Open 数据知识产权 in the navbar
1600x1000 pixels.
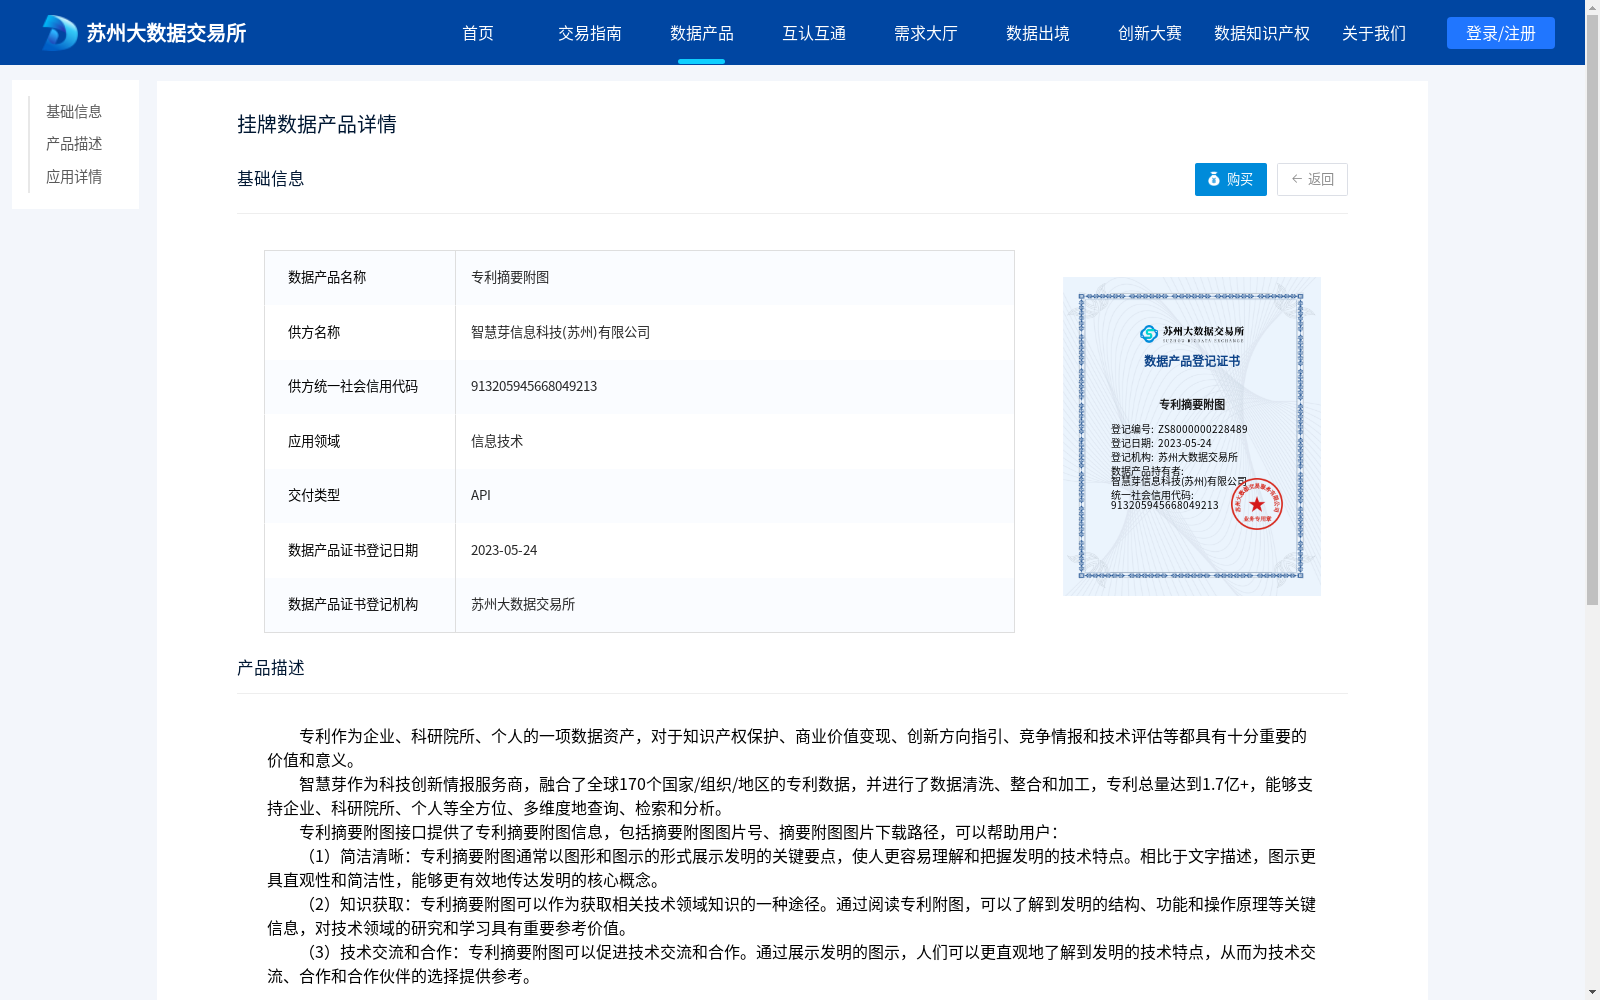click(x=1262, y=33)
